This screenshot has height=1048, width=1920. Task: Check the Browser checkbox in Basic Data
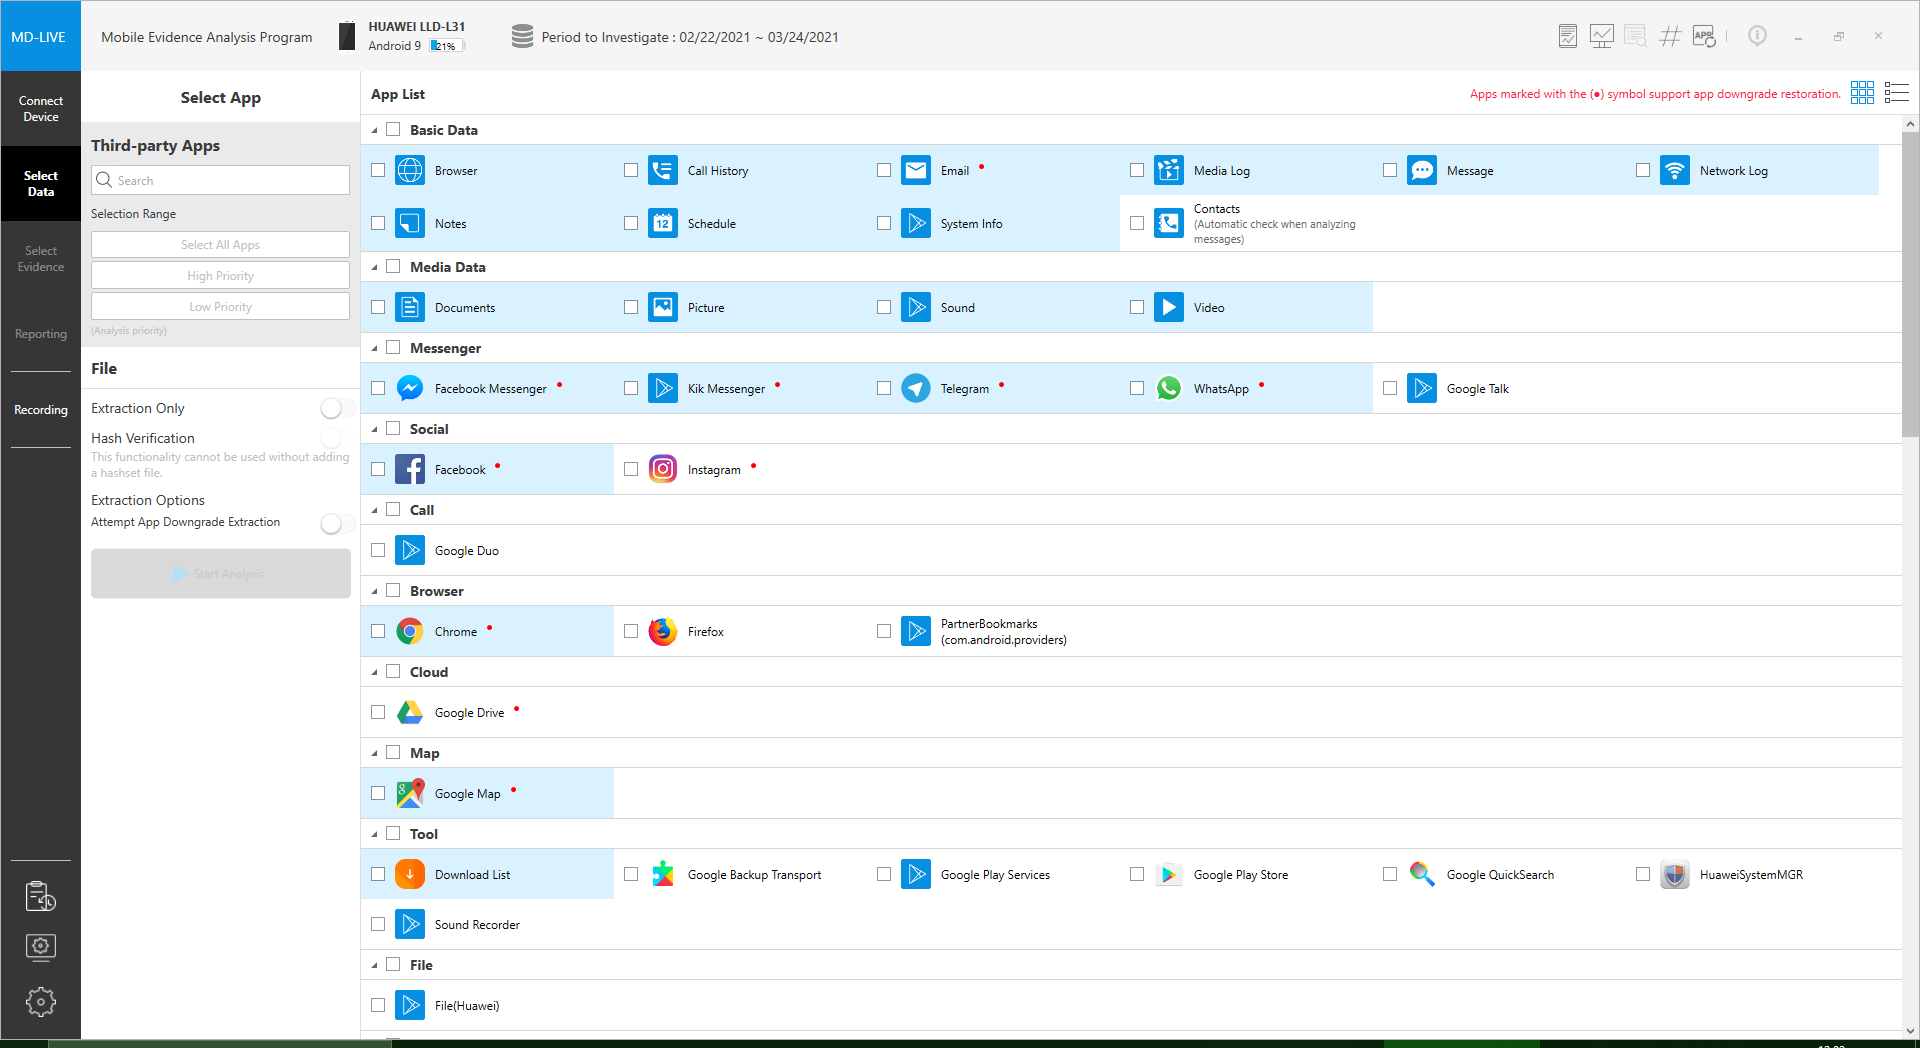378,170
